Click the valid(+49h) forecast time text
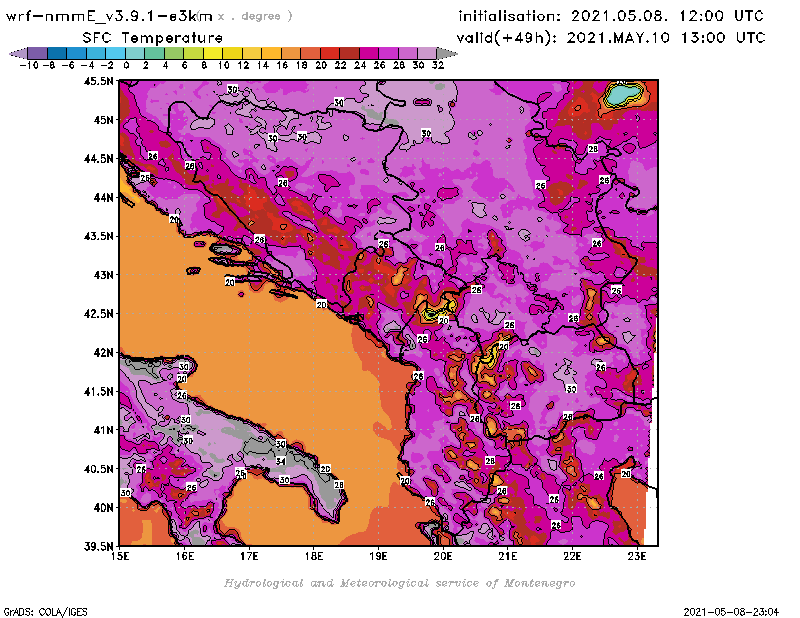This screenshot has width=800, height=618. click(x=612, y=37)
